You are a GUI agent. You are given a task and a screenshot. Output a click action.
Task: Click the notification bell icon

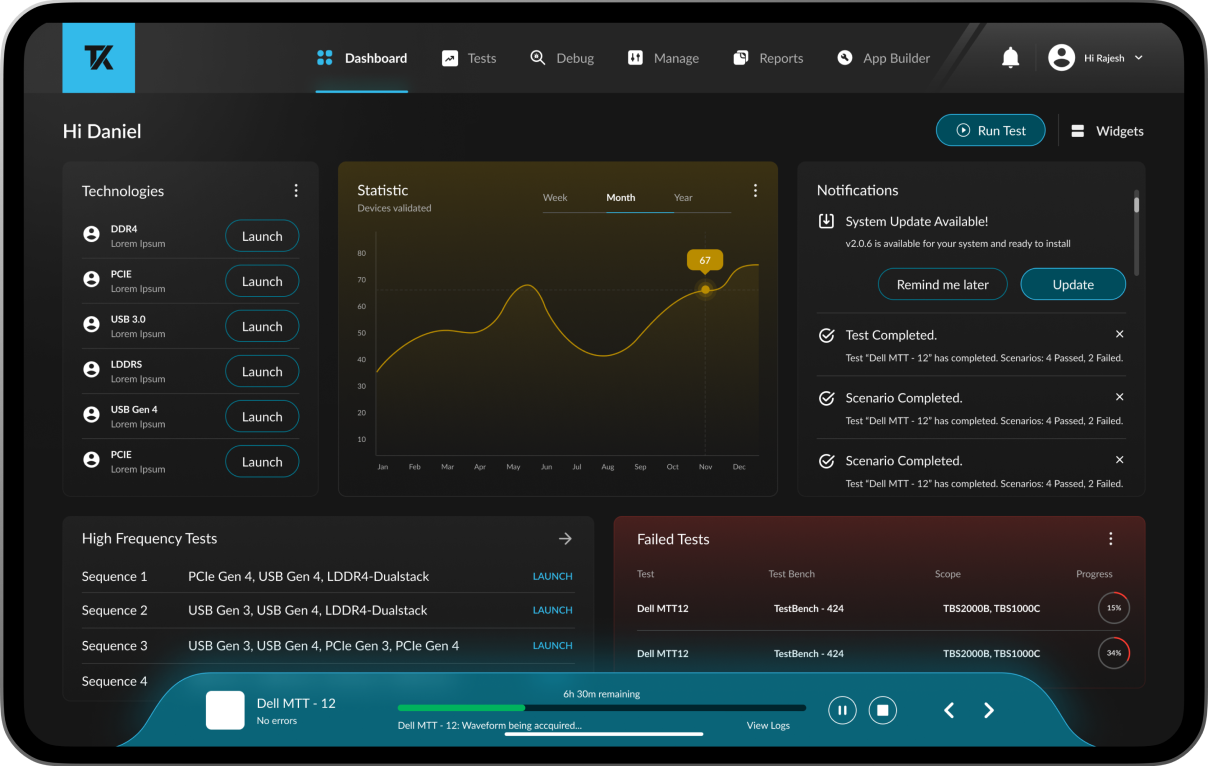pyautogui.click(x=1010, y=57)
